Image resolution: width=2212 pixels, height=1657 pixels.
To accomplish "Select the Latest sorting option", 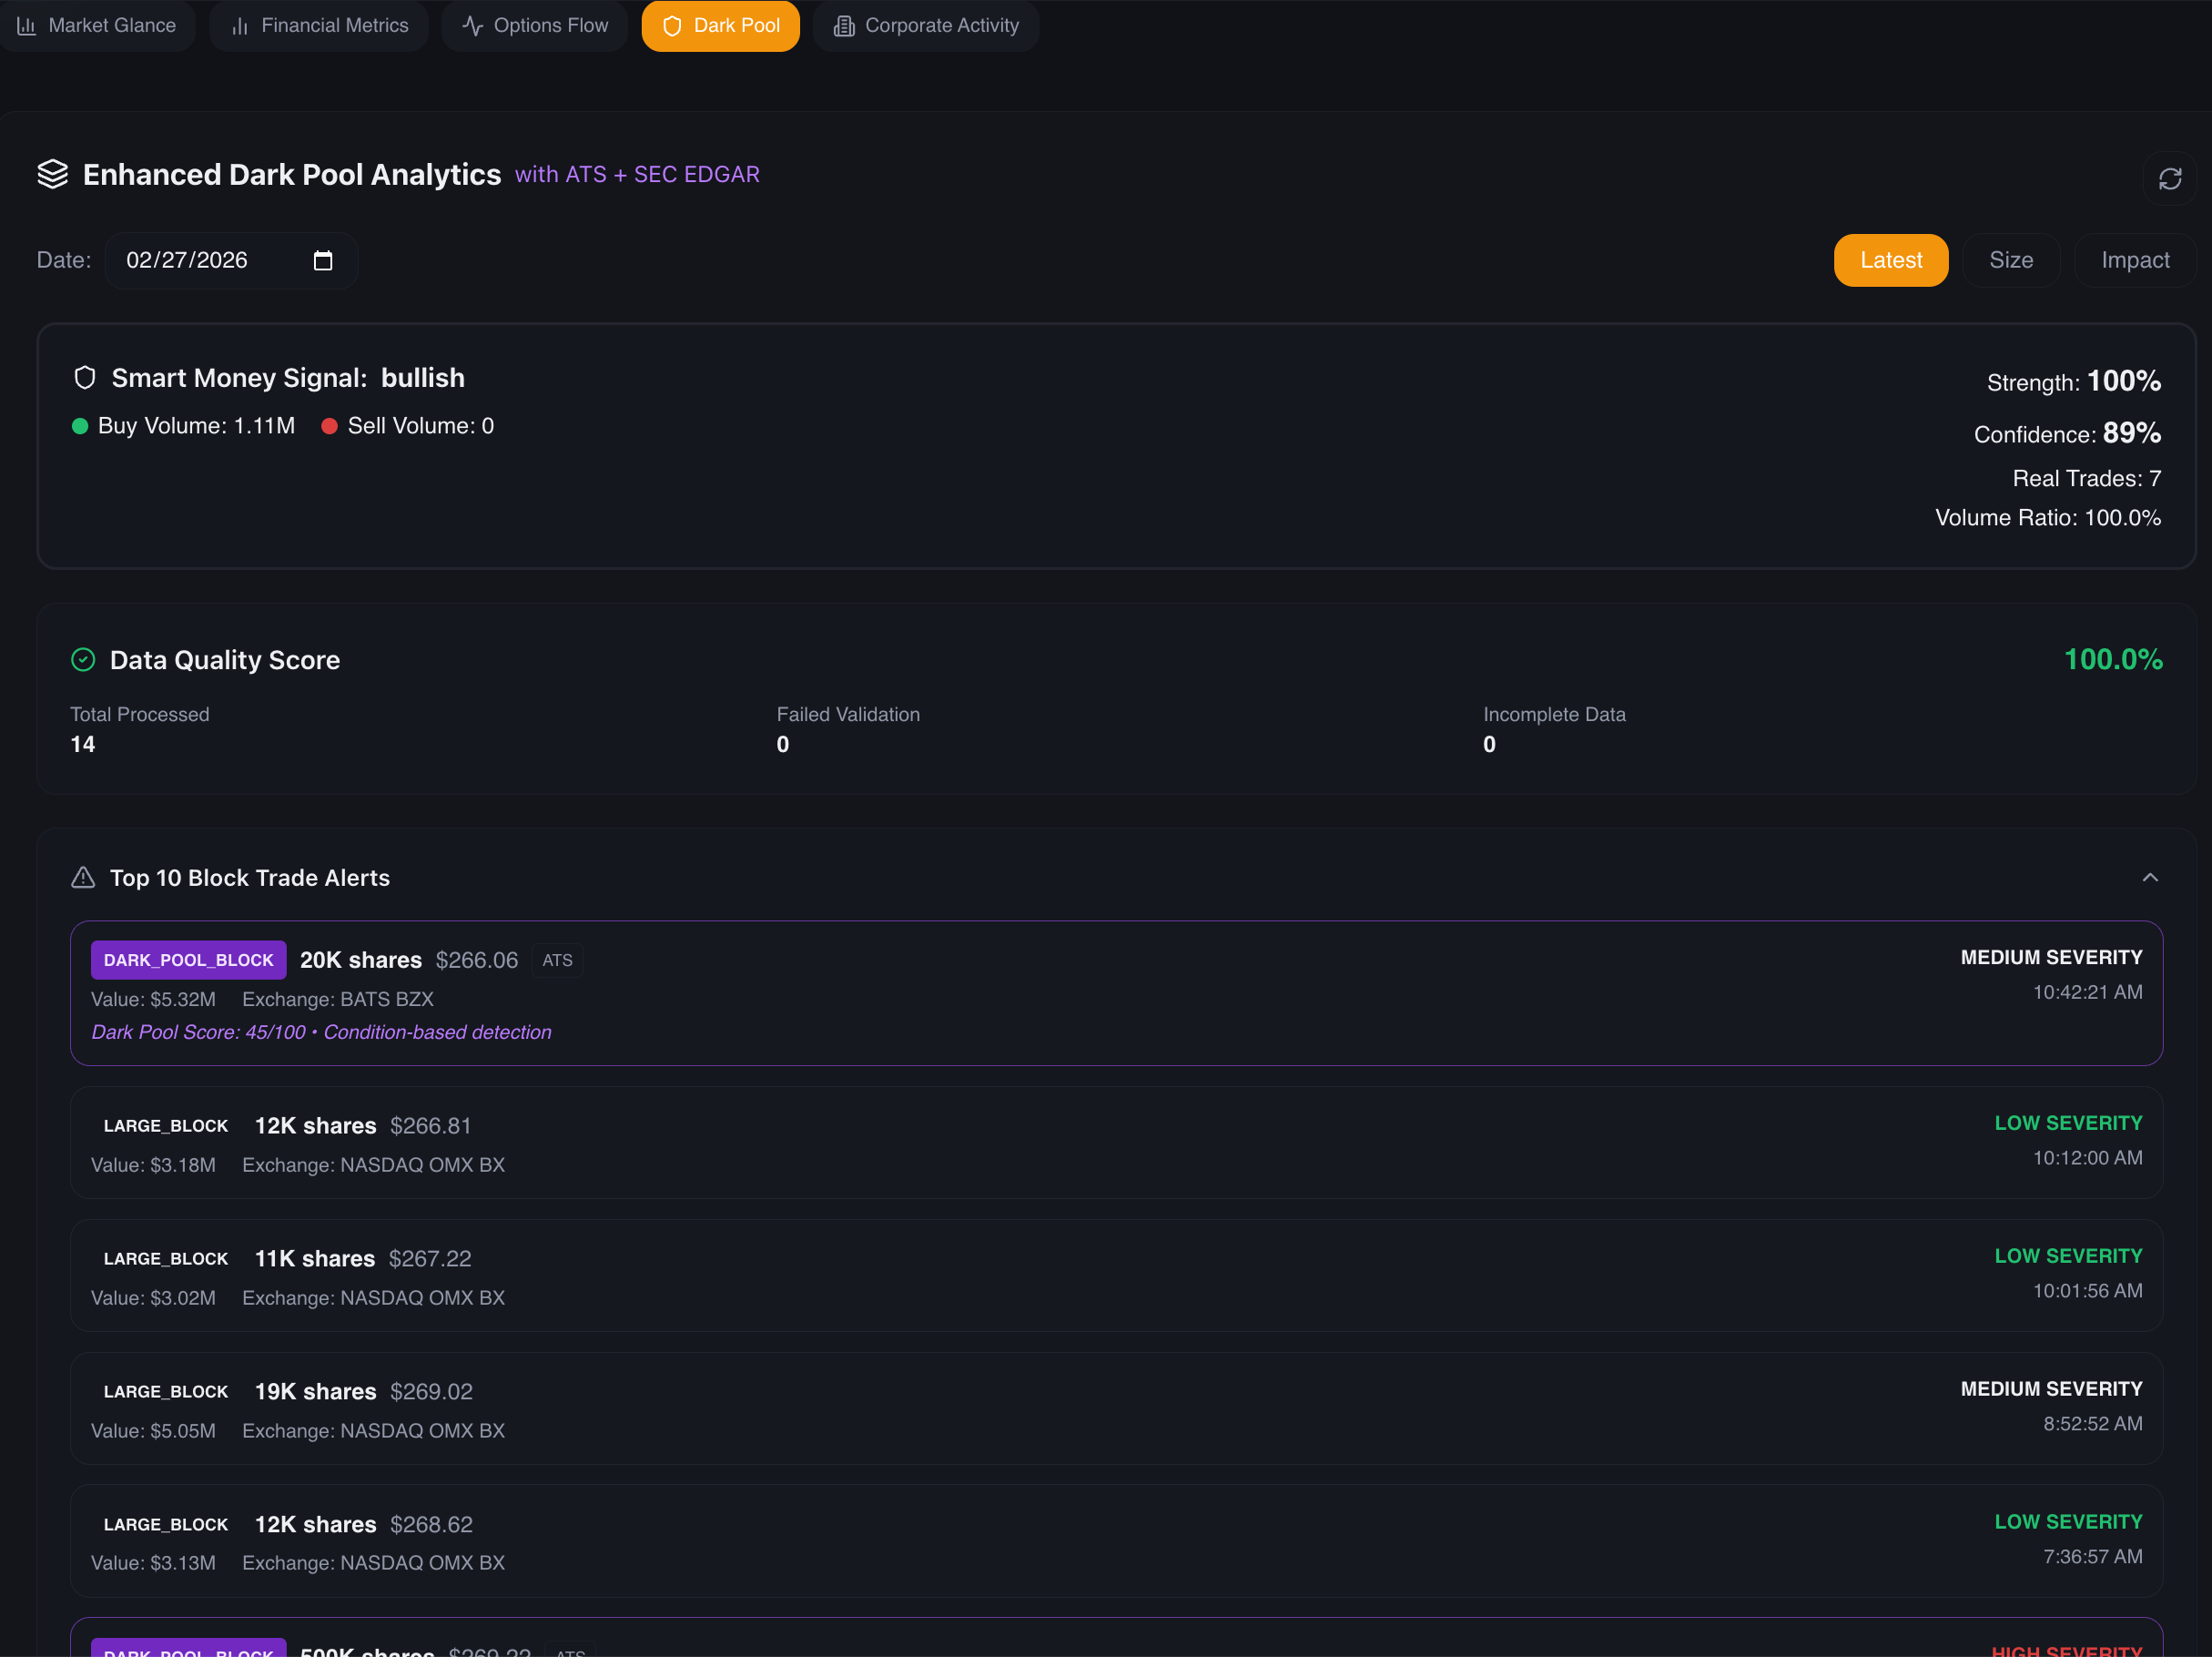I will tap(1890, 260).
